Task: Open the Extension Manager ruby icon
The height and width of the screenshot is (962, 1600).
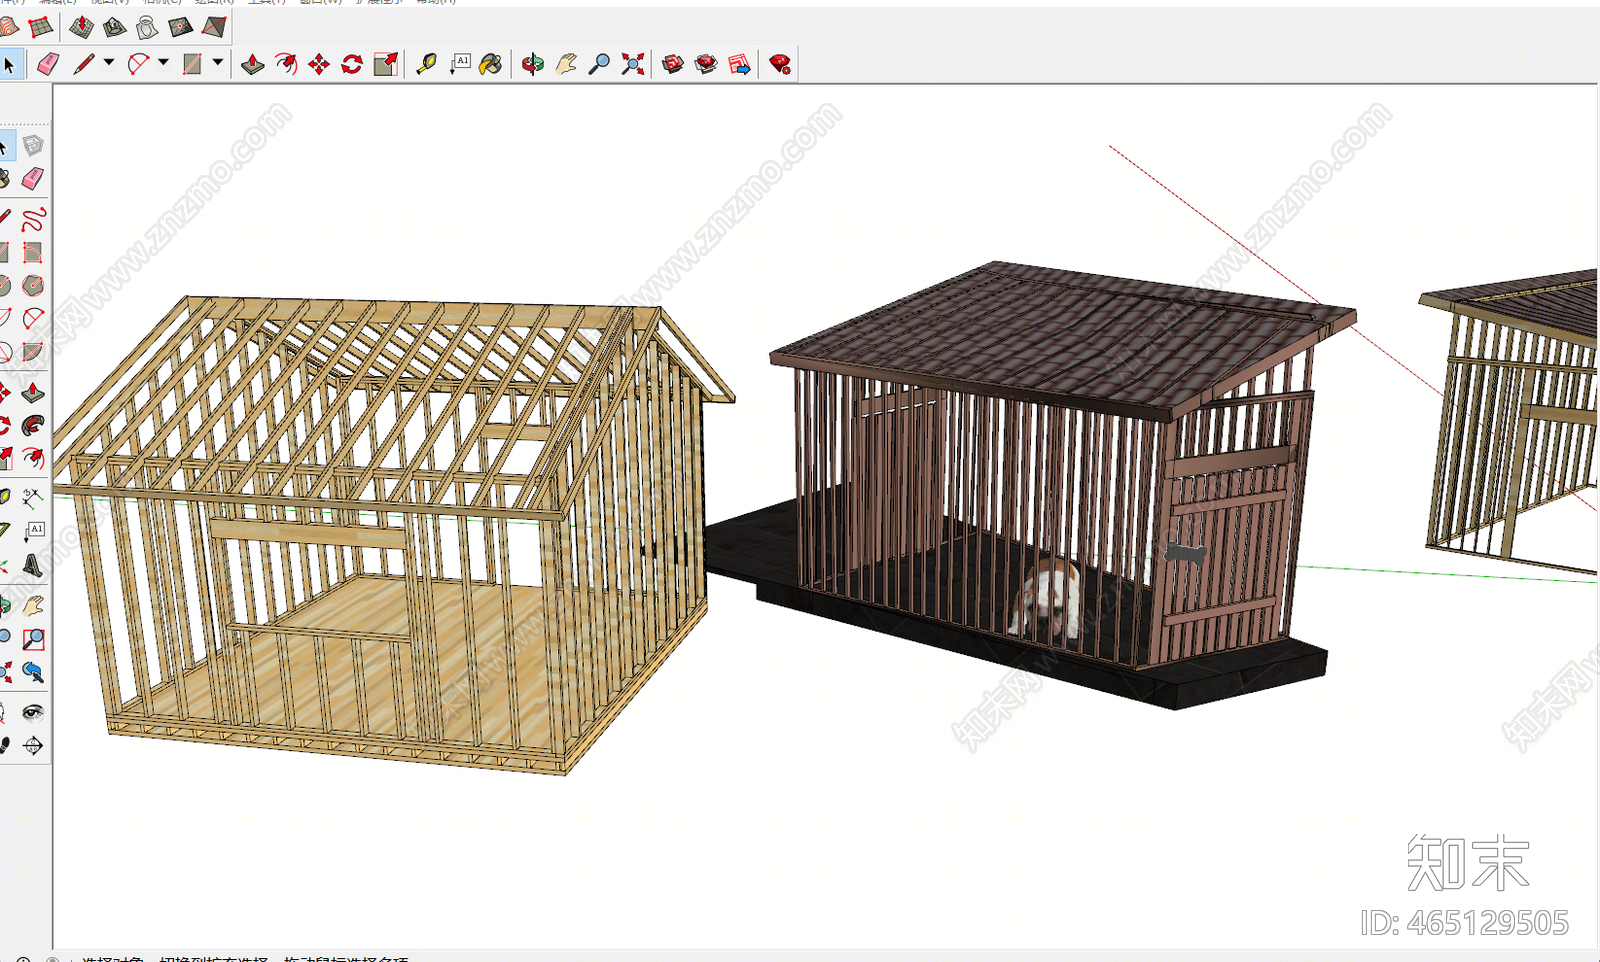Action: click(780, 65)
